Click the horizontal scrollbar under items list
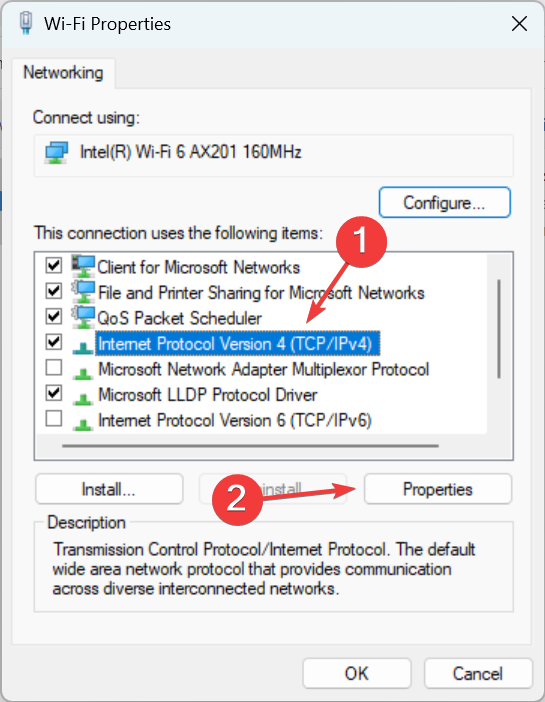 (250, 446)
